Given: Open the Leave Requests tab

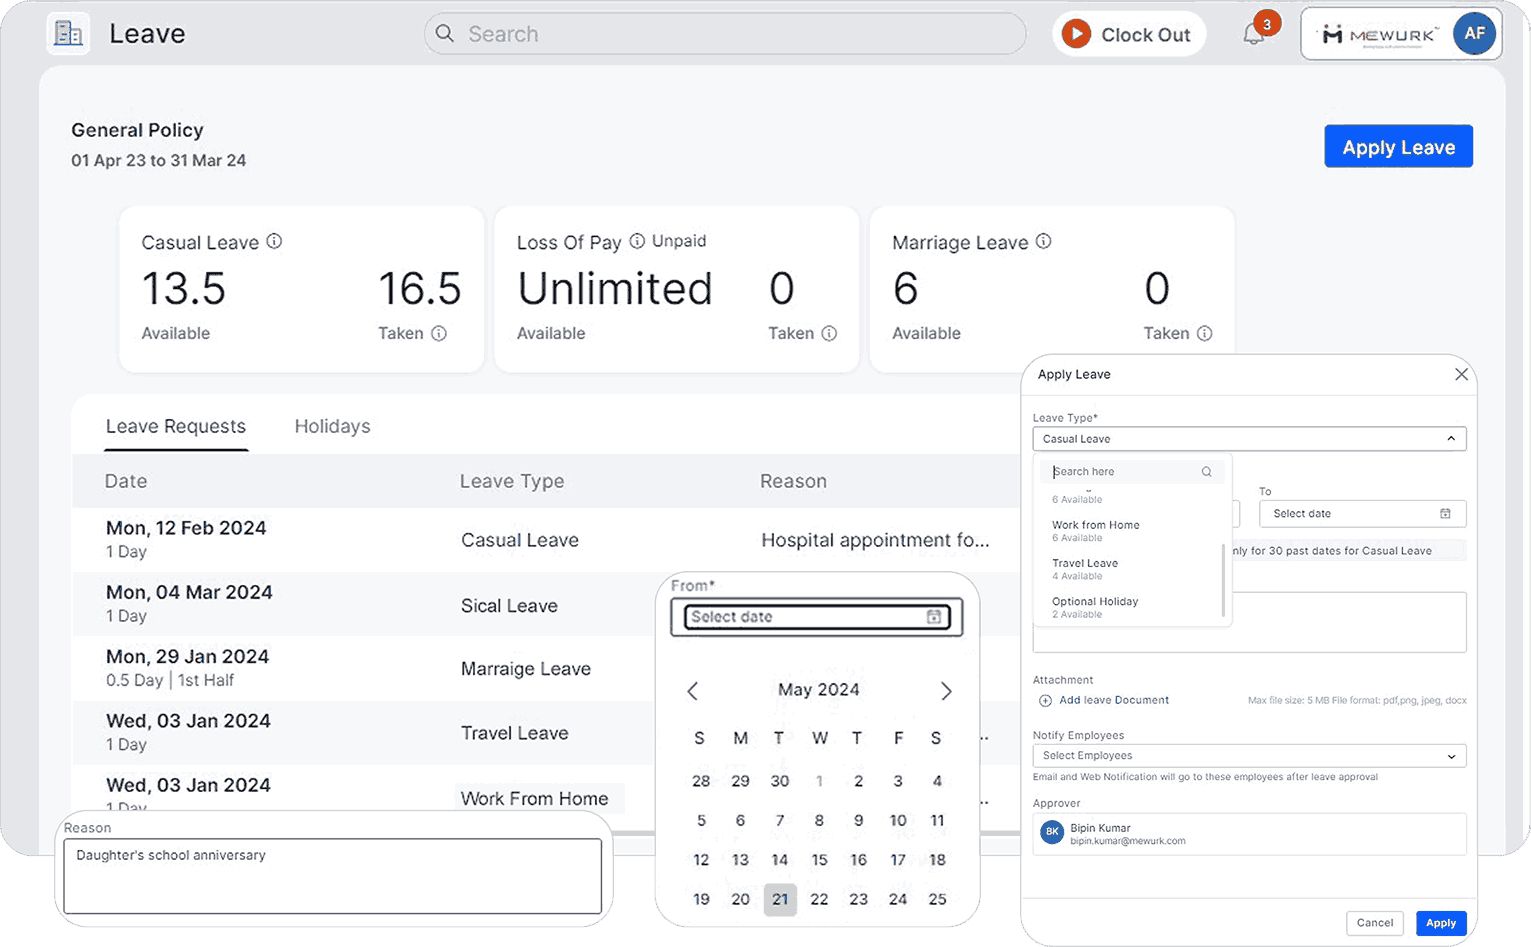Looking at the screenshot, I should point(176,427).
